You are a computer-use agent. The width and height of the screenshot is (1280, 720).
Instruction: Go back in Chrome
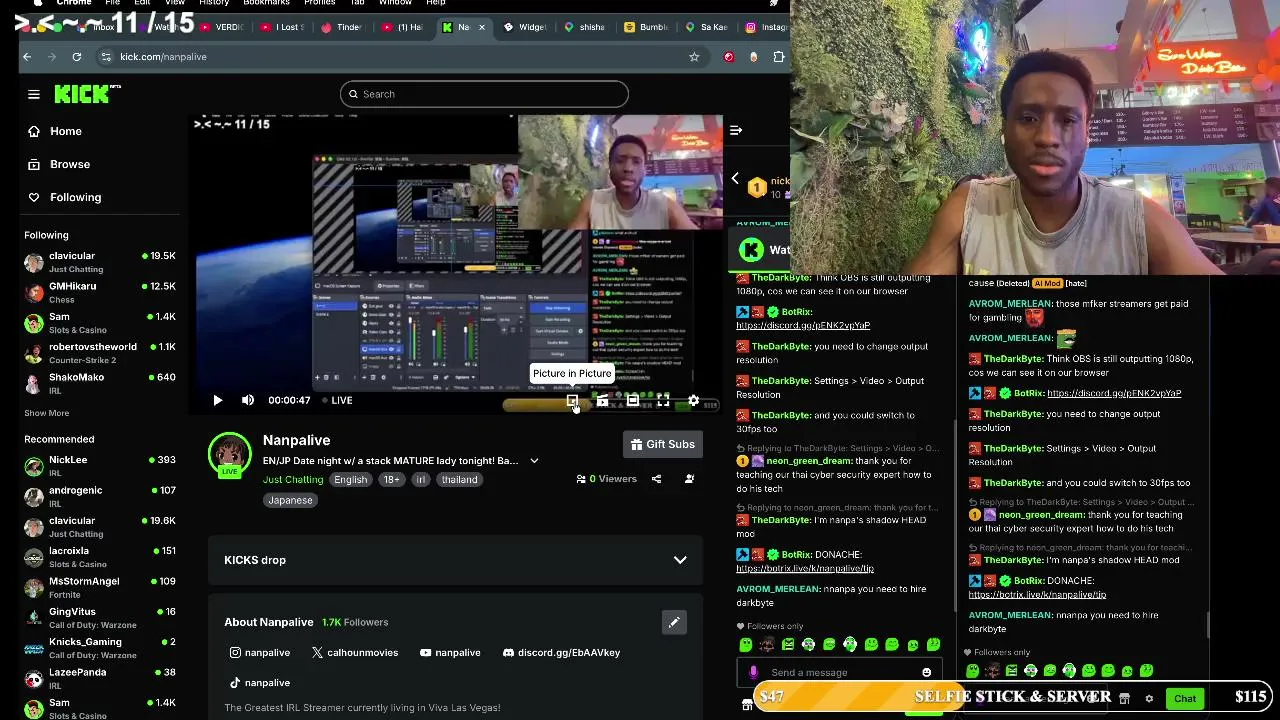(27, 57)
